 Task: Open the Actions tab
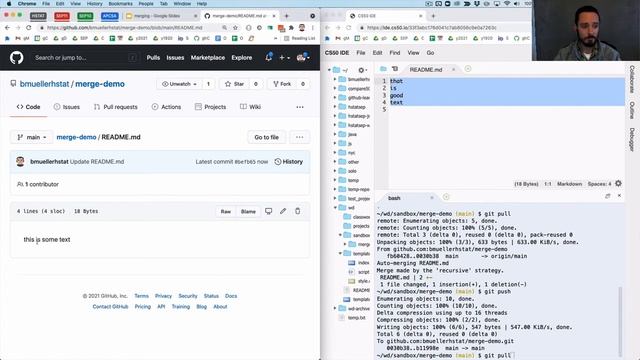tap(166, 107)
